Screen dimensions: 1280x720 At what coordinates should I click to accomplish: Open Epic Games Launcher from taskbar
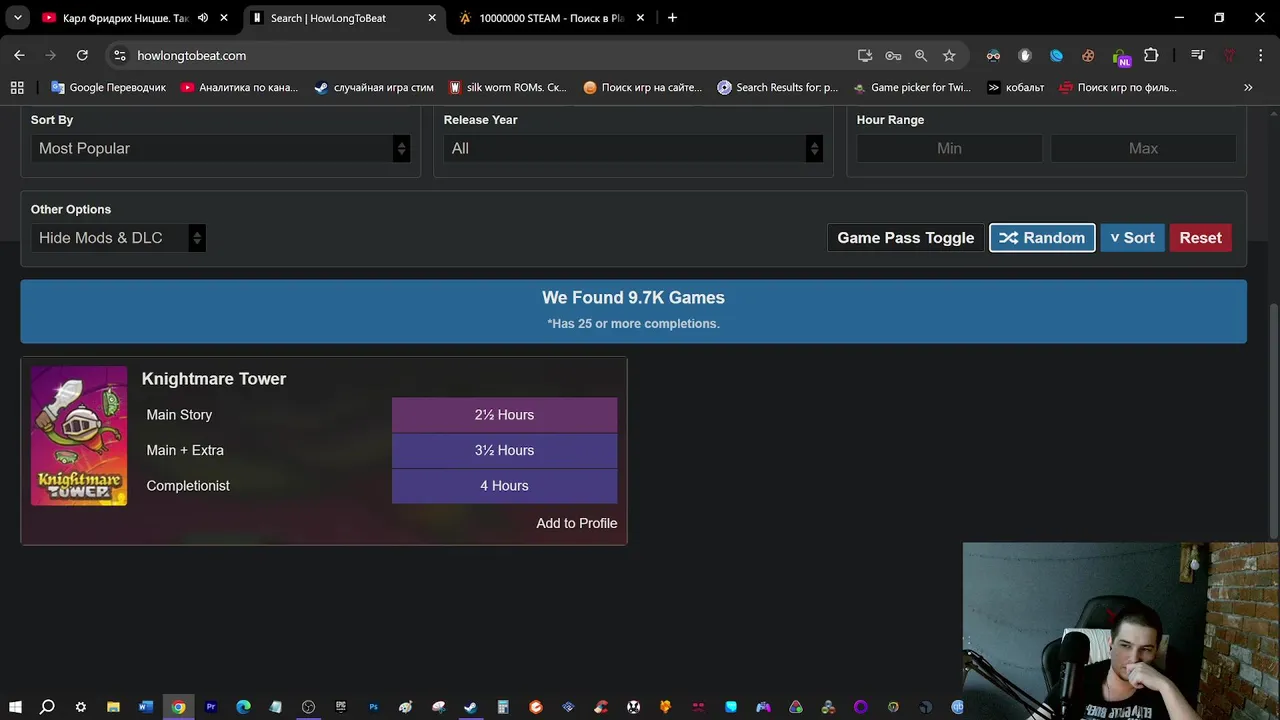pos(340,707)
